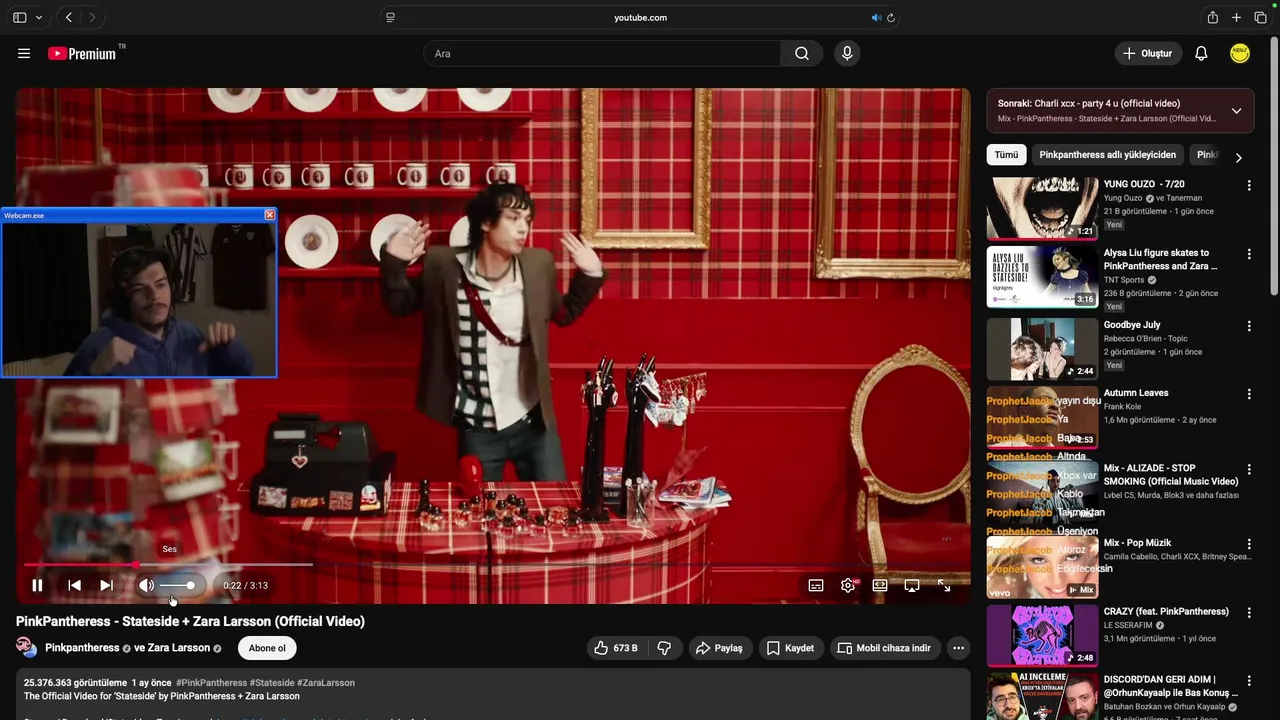Subscribe with Abone ol button

click(267, 648)
